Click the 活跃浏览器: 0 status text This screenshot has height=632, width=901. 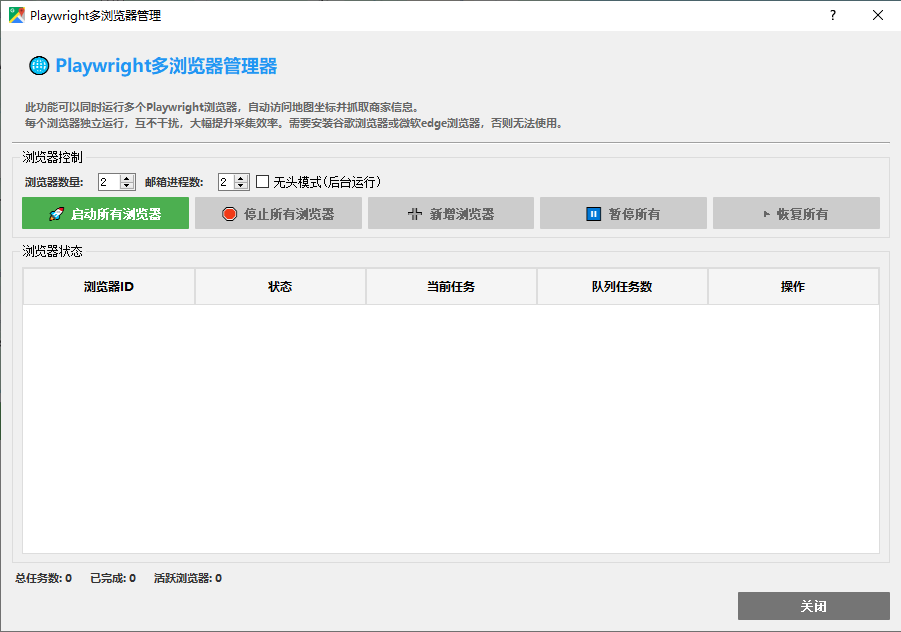coord(187,578)
